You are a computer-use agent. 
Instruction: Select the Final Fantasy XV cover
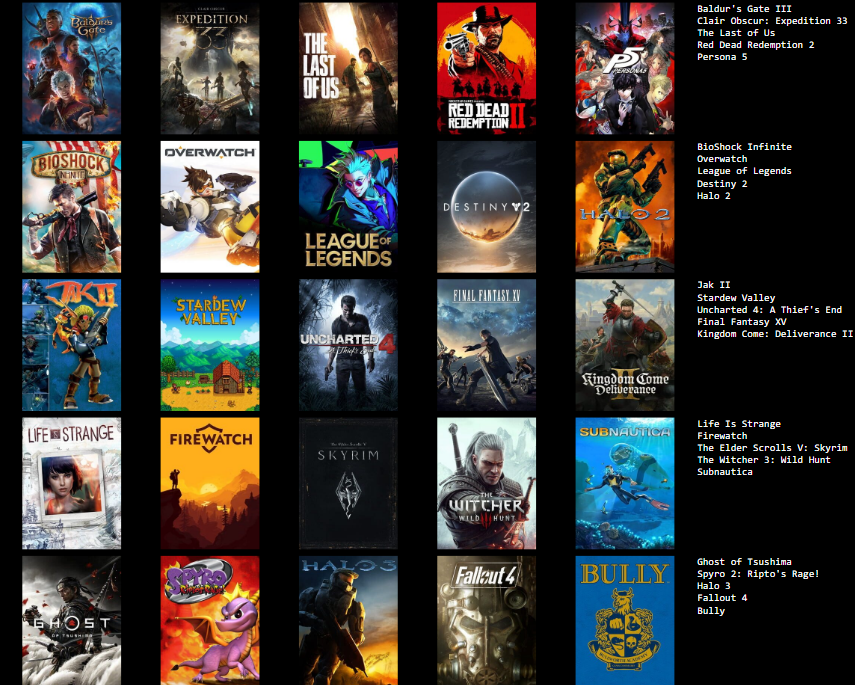[x=486, y=345]
